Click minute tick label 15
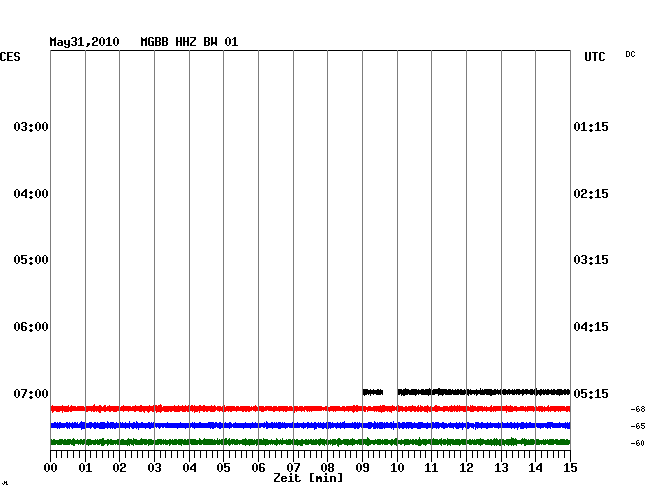The height and width of the screenshot is (494, 650). tap(570, 468)
